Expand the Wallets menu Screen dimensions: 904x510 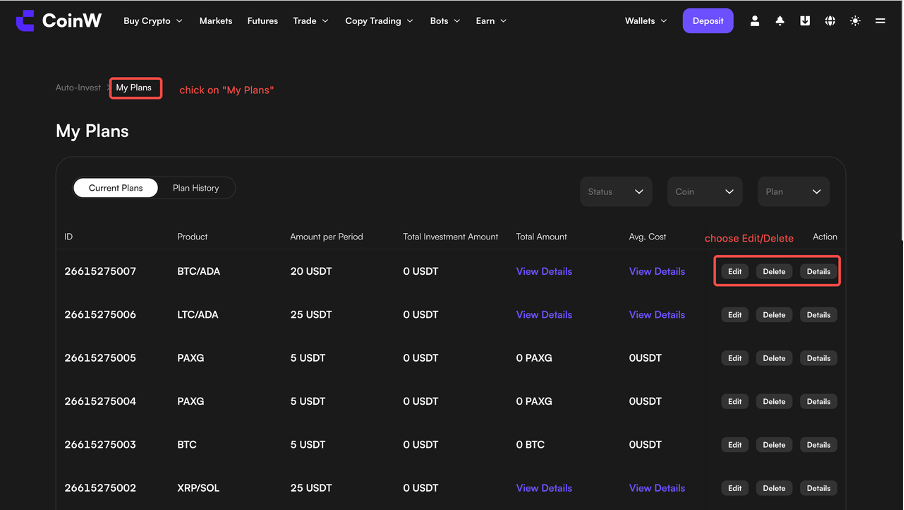(646, 21)
